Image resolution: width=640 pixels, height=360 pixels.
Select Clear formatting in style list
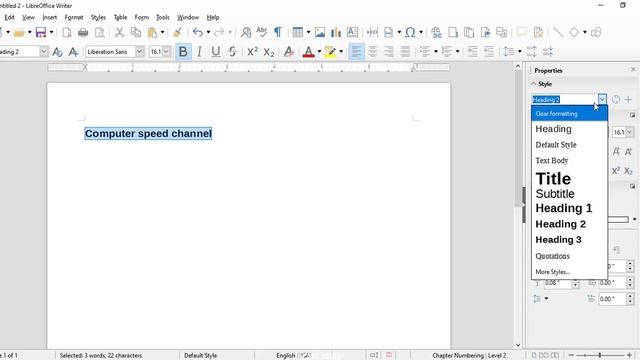click(x=569, y=113)
